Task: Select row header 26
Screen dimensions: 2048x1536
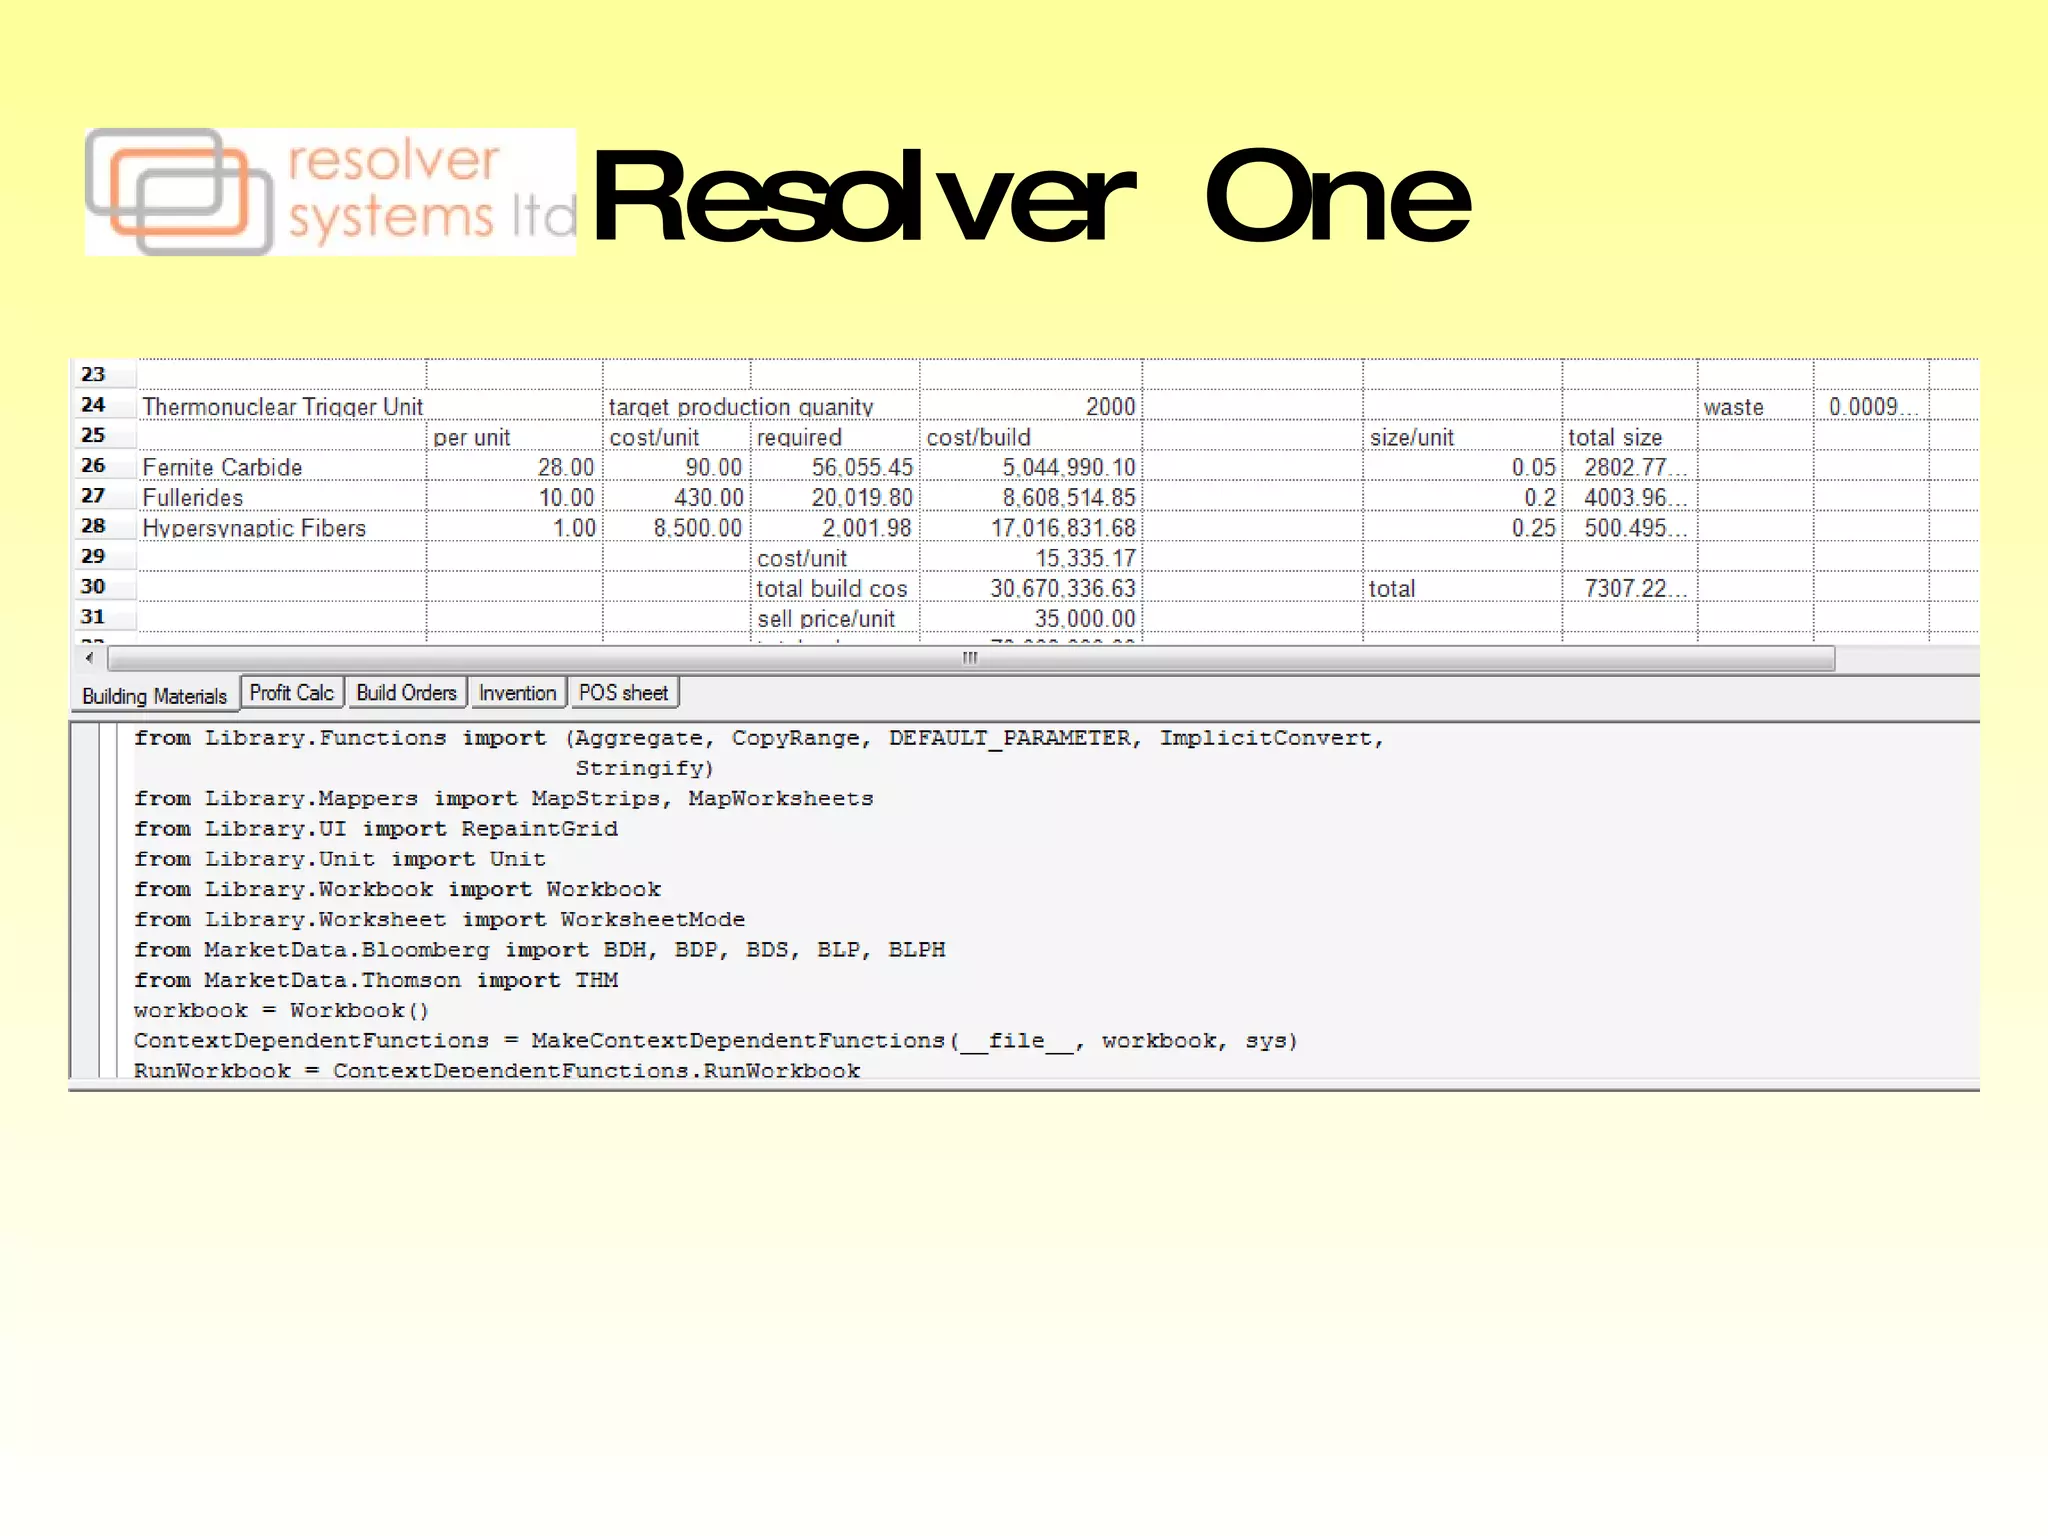Action: click(103, 465)
